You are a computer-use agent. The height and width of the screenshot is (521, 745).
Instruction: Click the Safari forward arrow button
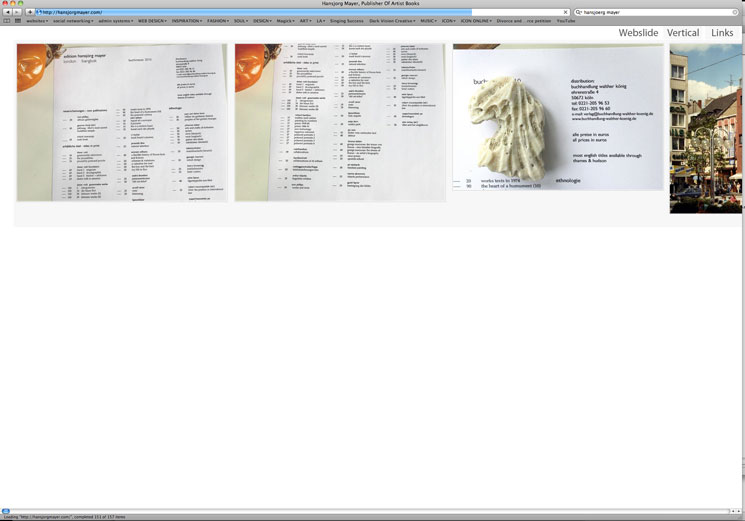pyautogui.click(x=16, y=12)
